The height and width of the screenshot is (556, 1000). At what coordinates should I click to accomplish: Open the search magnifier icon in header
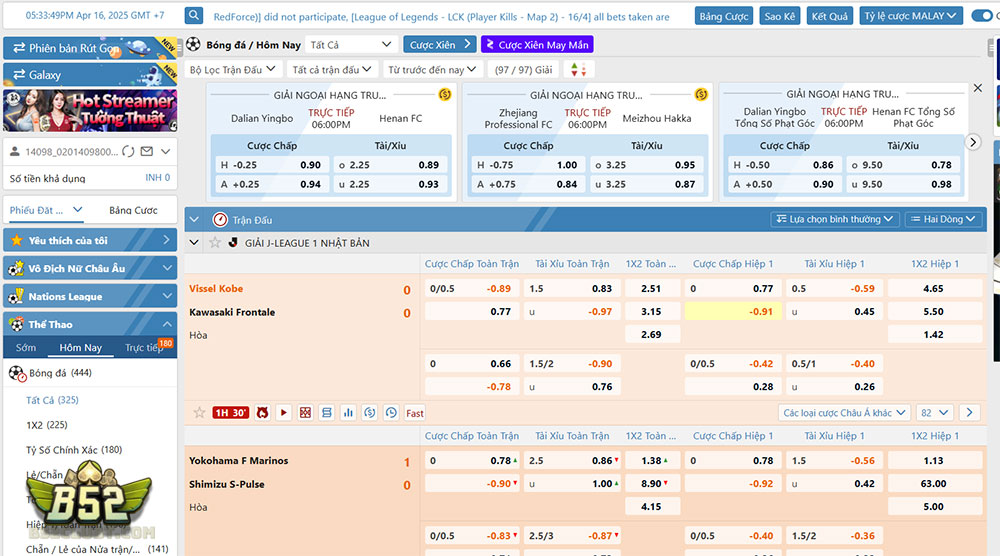194,15
